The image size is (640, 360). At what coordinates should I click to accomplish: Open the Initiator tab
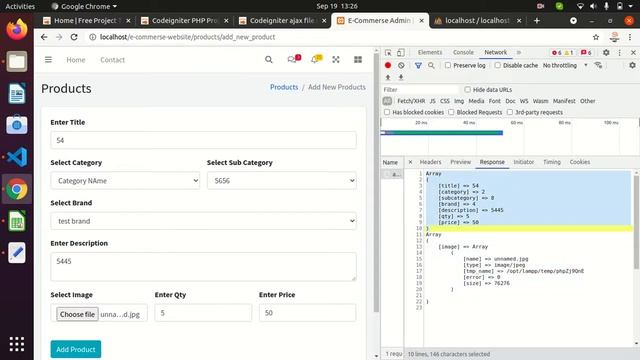[x=524, y=162]
